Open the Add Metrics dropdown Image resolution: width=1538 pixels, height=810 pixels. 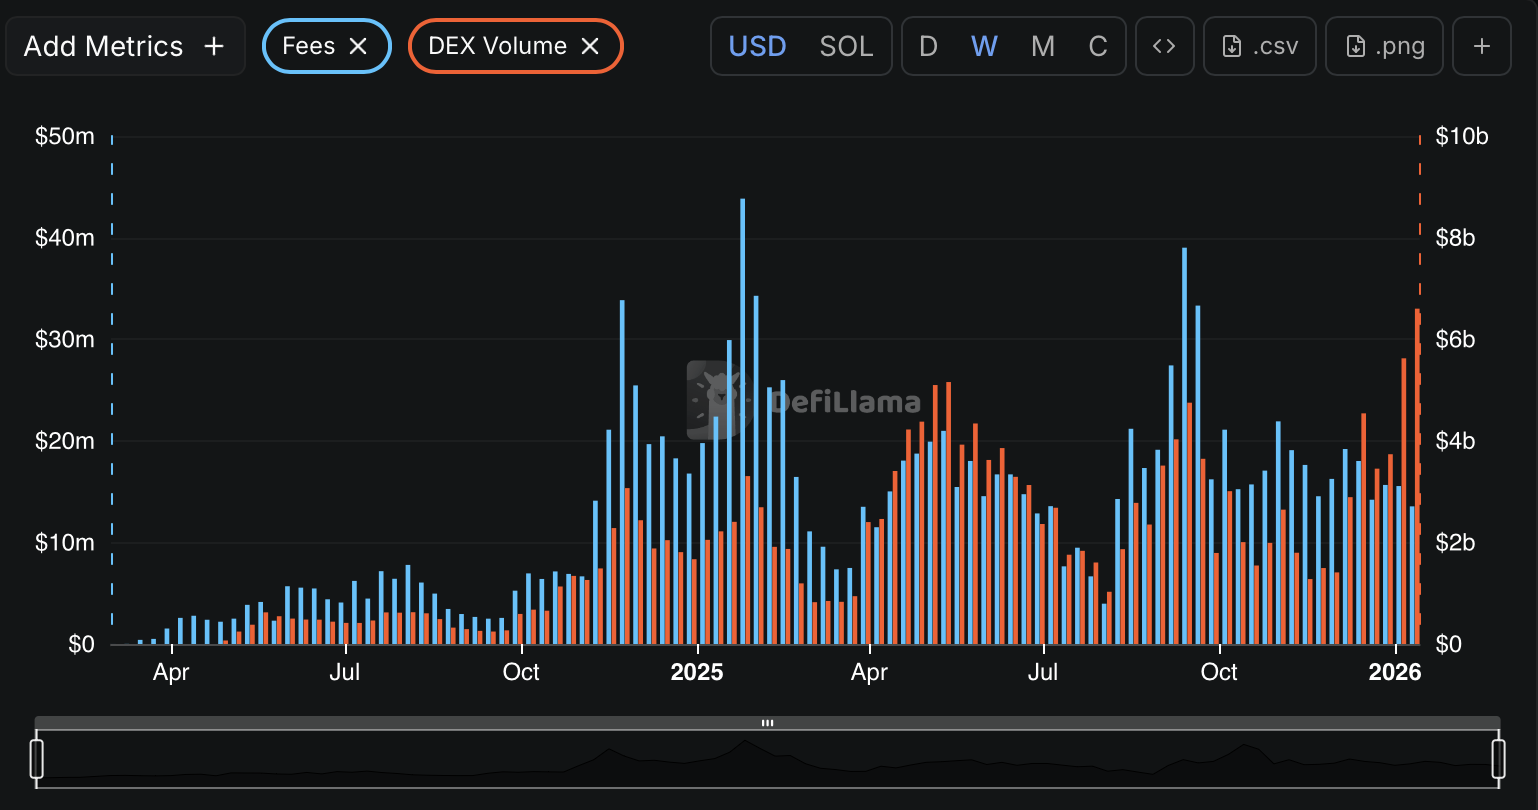pos(125,46)
